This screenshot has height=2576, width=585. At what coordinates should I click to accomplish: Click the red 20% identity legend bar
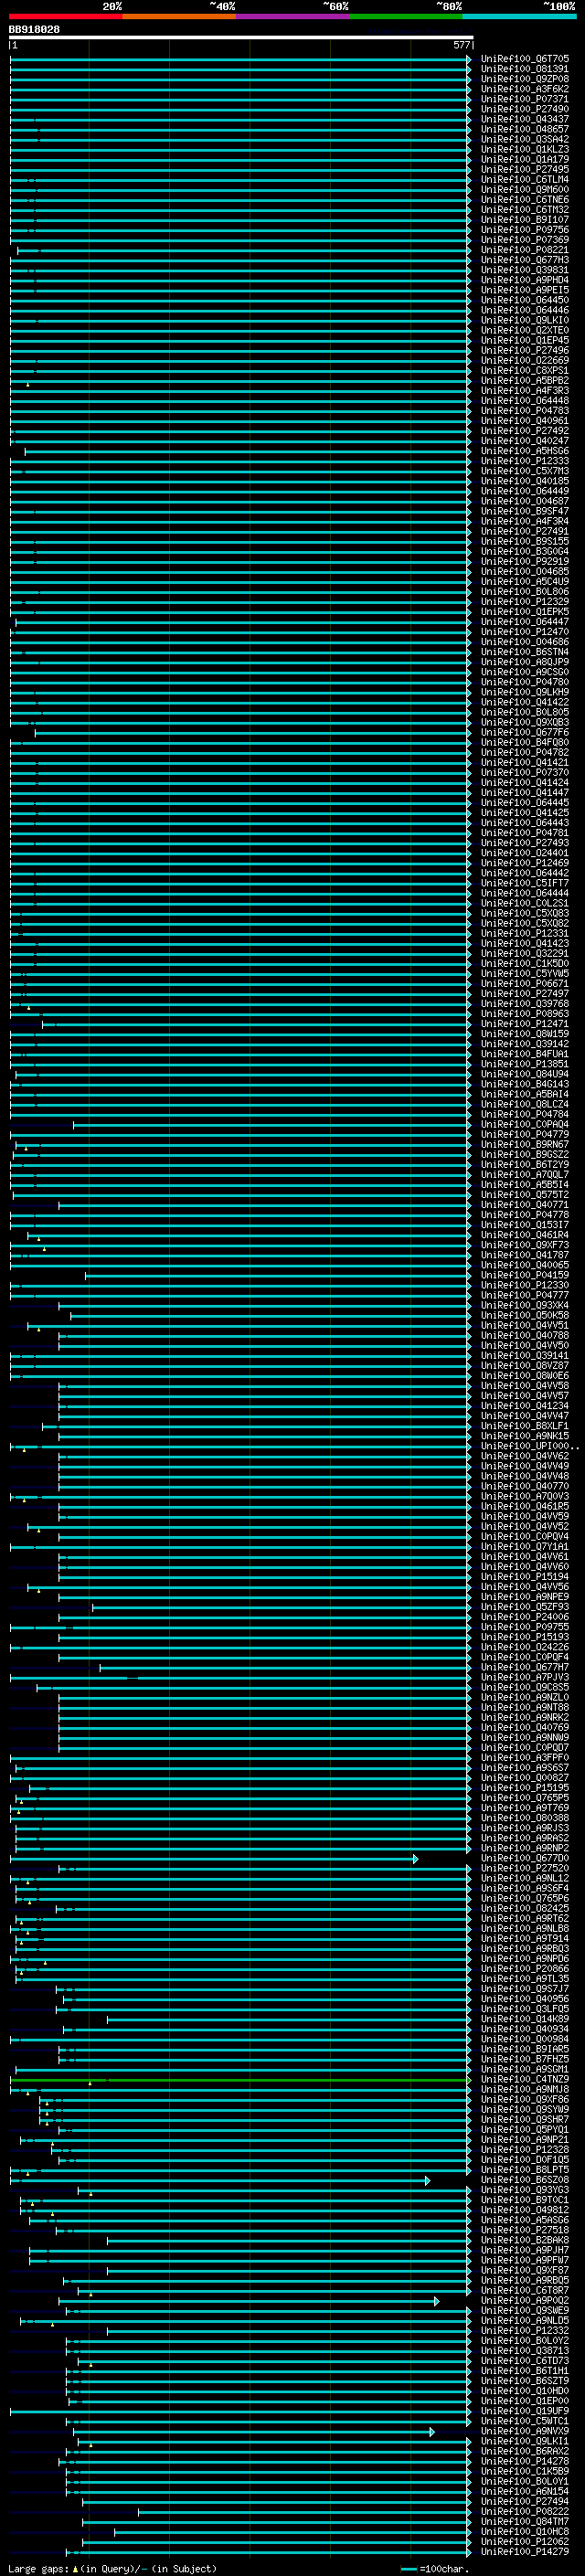(65, 16)
